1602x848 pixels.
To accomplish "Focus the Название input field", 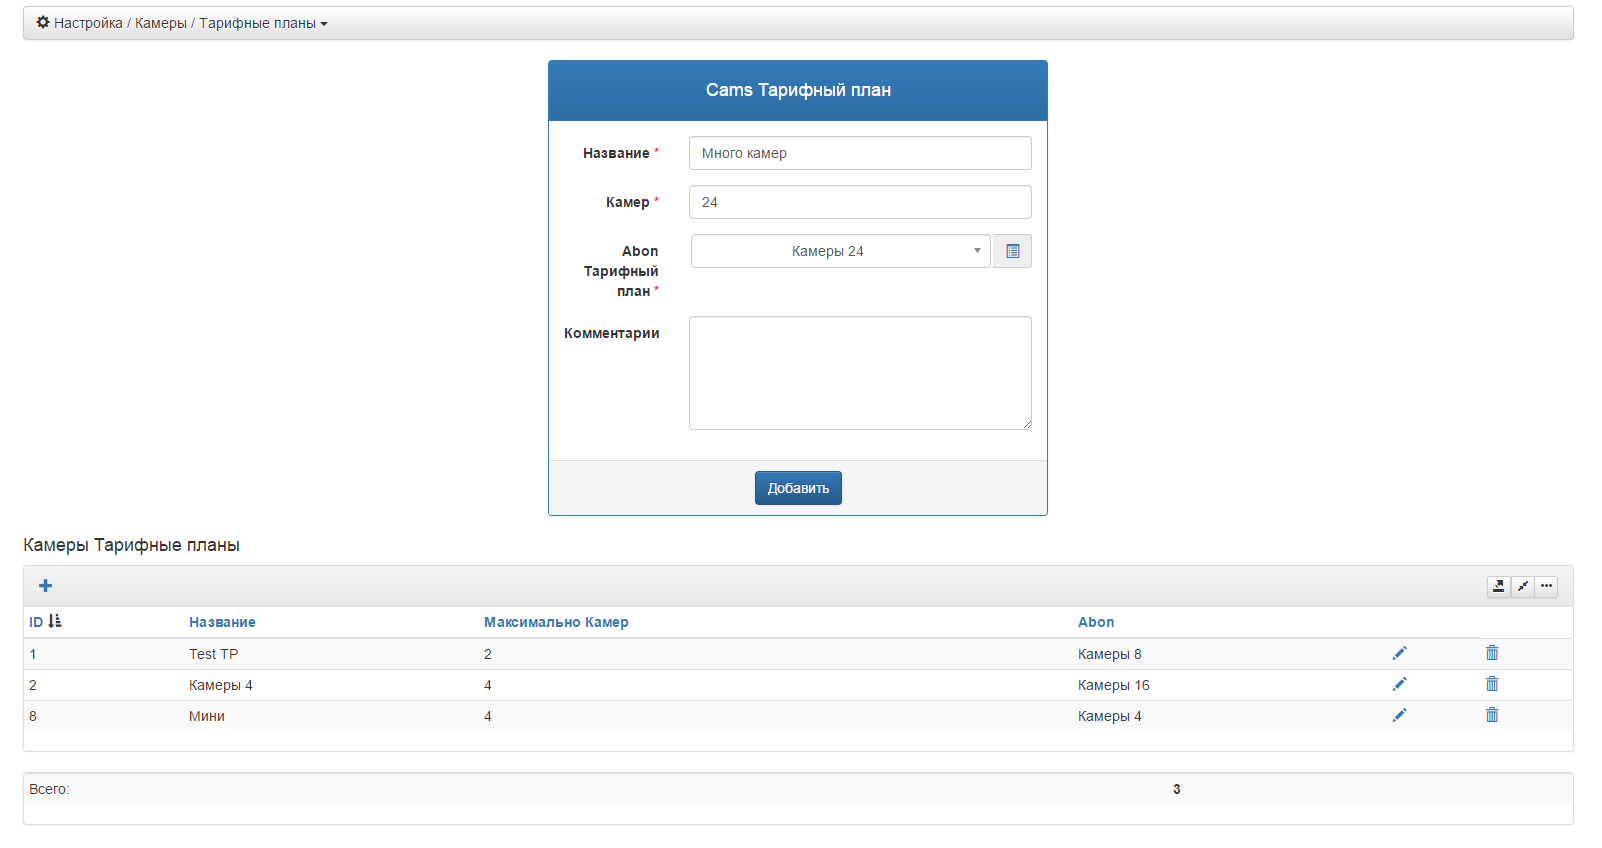I will pyautogui.click(x=860, y=153).
